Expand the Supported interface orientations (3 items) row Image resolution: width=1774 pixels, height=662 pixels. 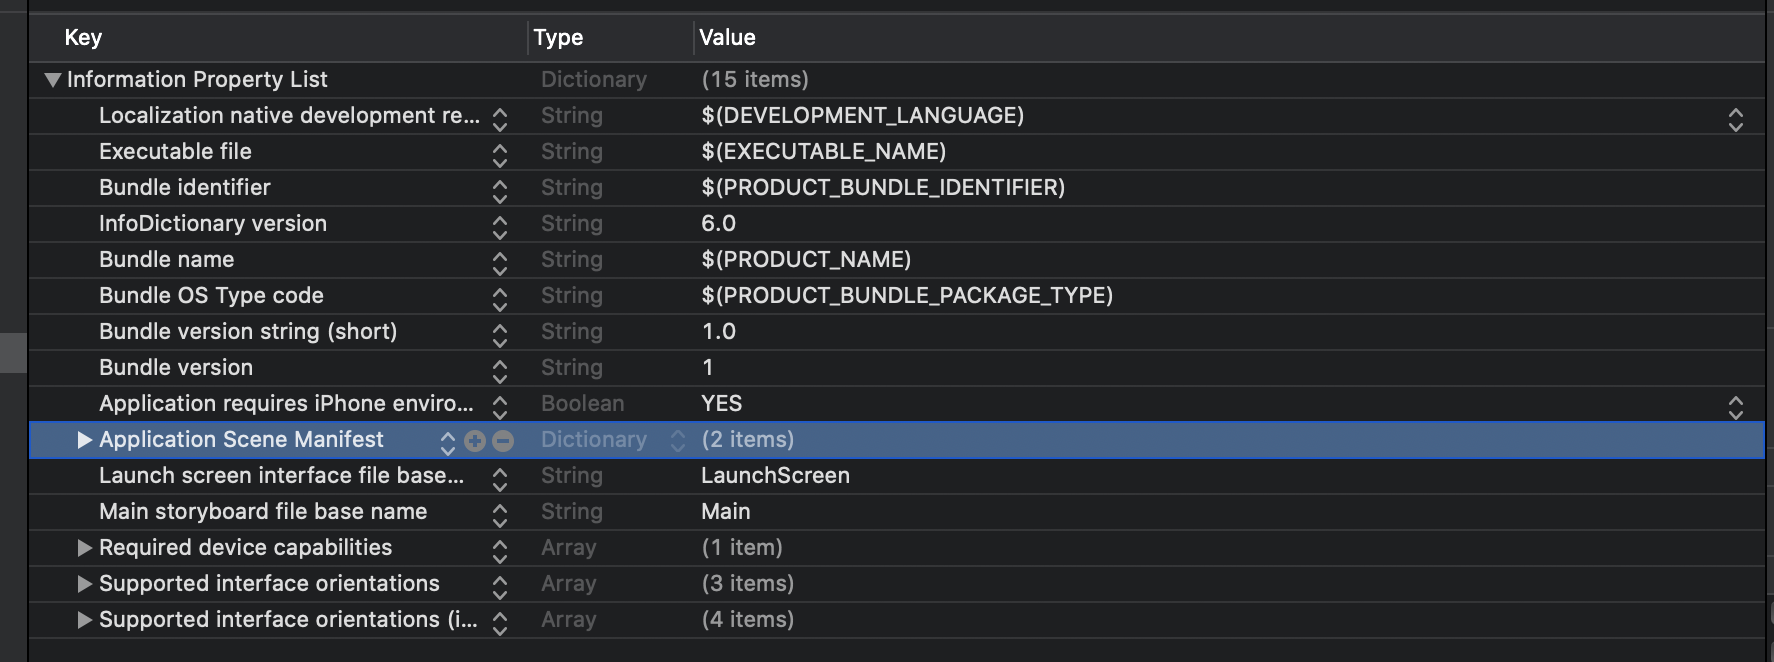[85, 584]
